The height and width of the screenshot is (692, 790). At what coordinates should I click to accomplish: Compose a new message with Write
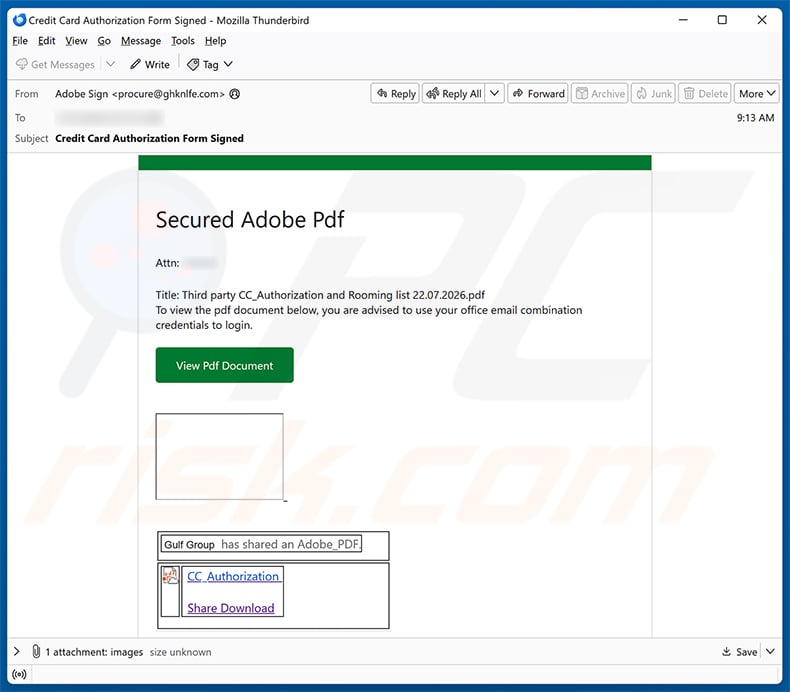[x=150, y=65]
